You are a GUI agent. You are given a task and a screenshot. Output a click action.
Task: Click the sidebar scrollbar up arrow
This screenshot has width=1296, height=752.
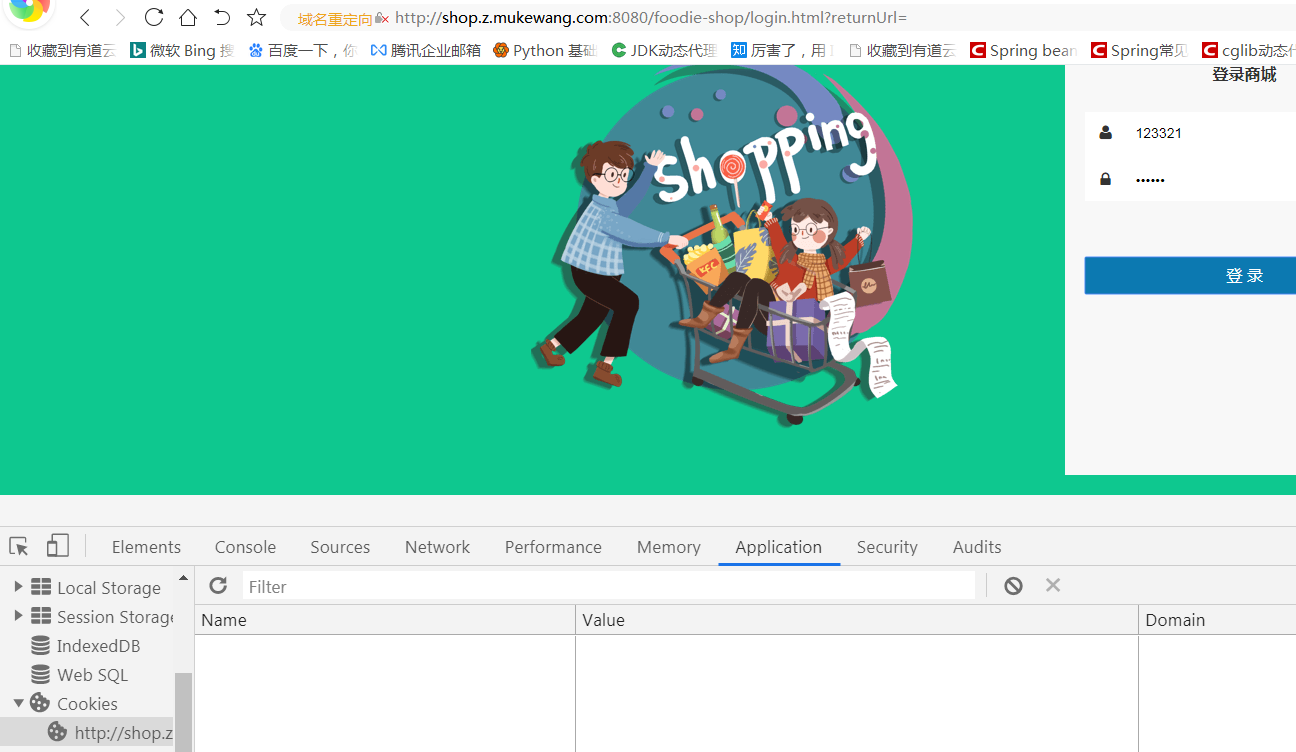[x=183, y=578]
